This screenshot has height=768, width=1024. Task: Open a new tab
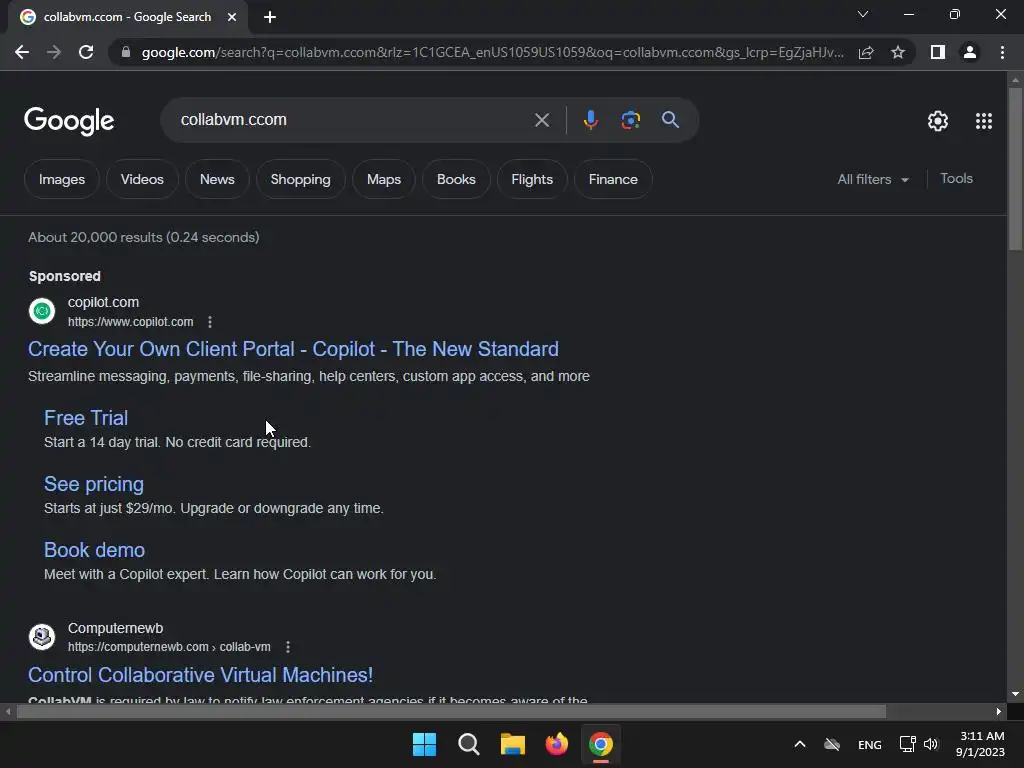tap(270, 17)
